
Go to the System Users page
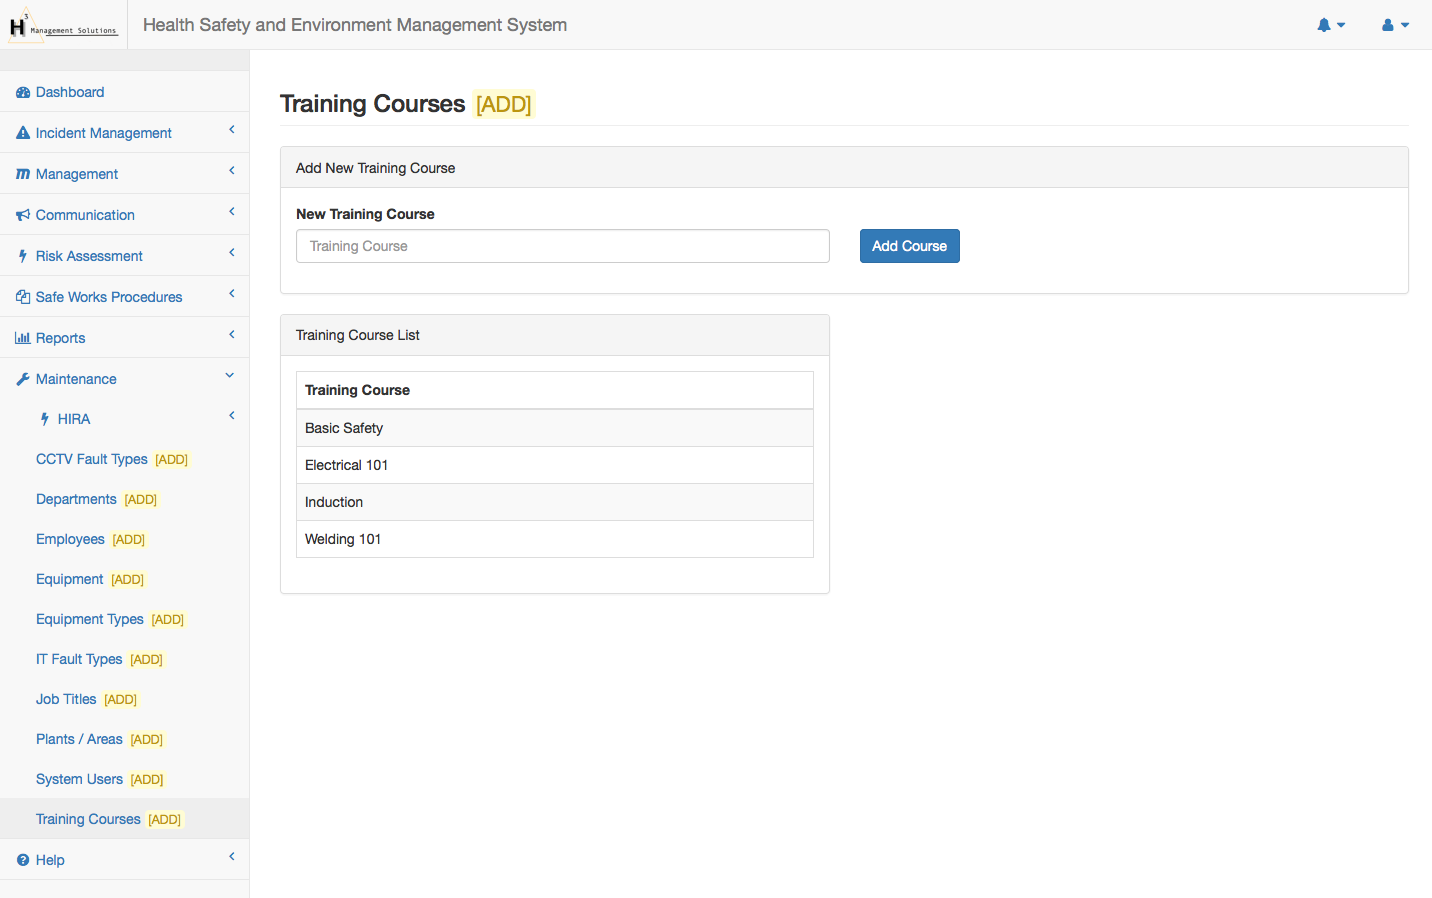tap(79, 779)
